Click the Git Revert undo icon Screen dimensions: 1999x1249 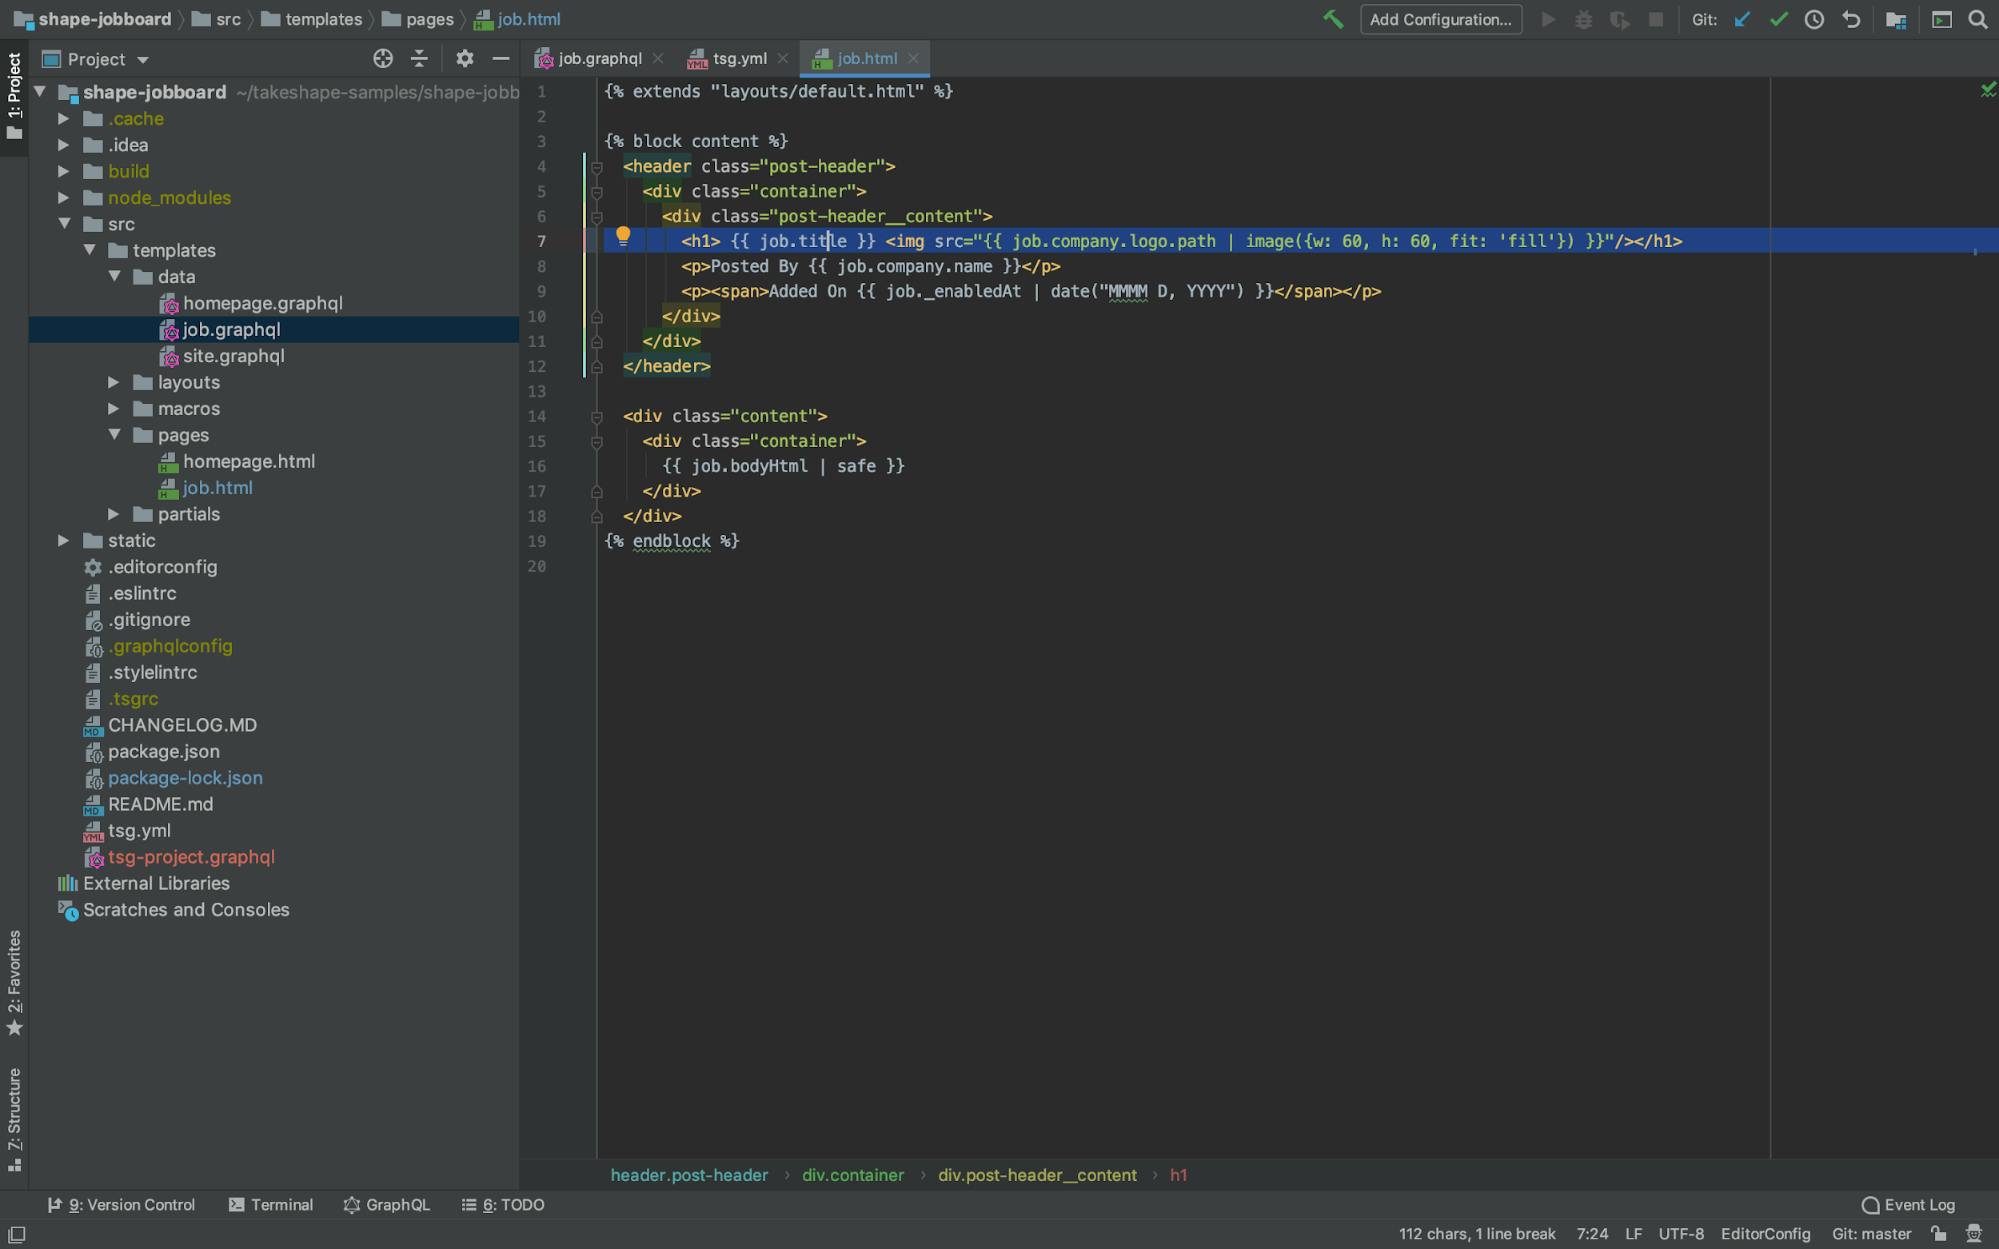pyautogui.click(x=1851, y=19)
